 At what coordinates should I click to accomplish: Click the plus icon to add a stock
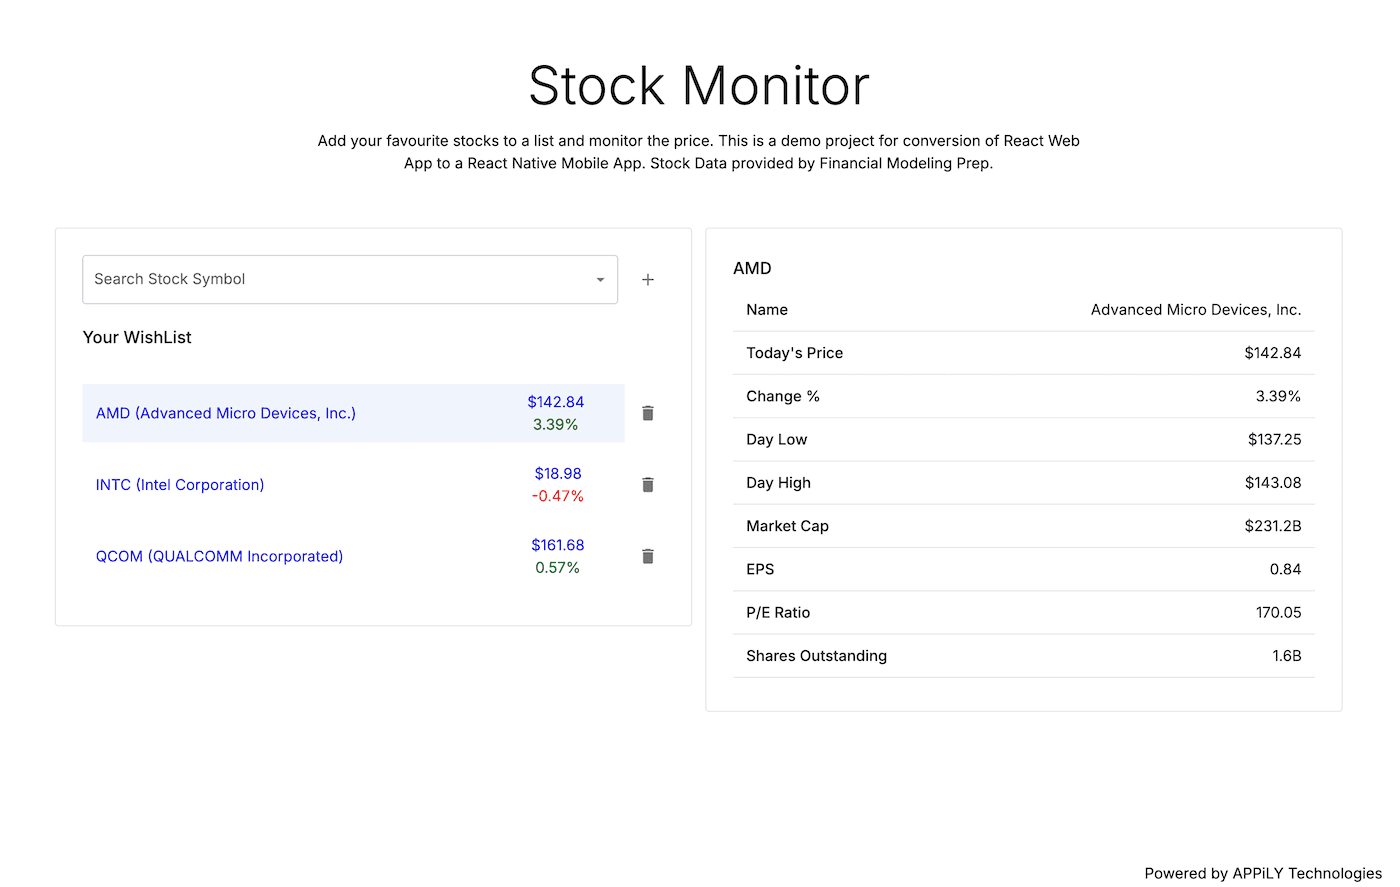[647, 279]
